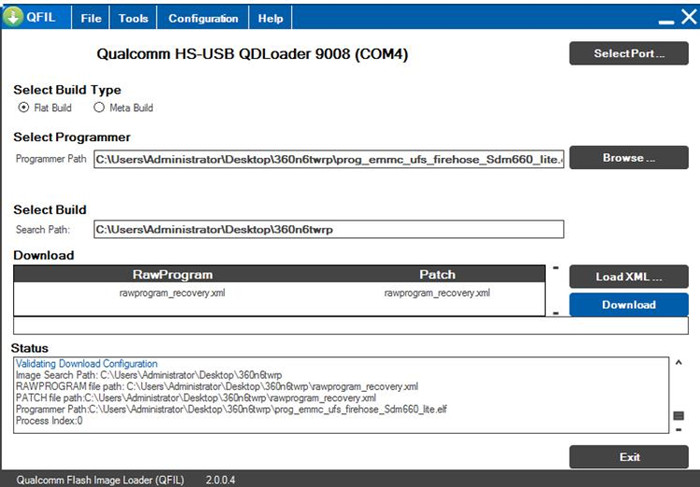Click the Patch column header
This screenshot has height=487, width=700.
(437, 275)
